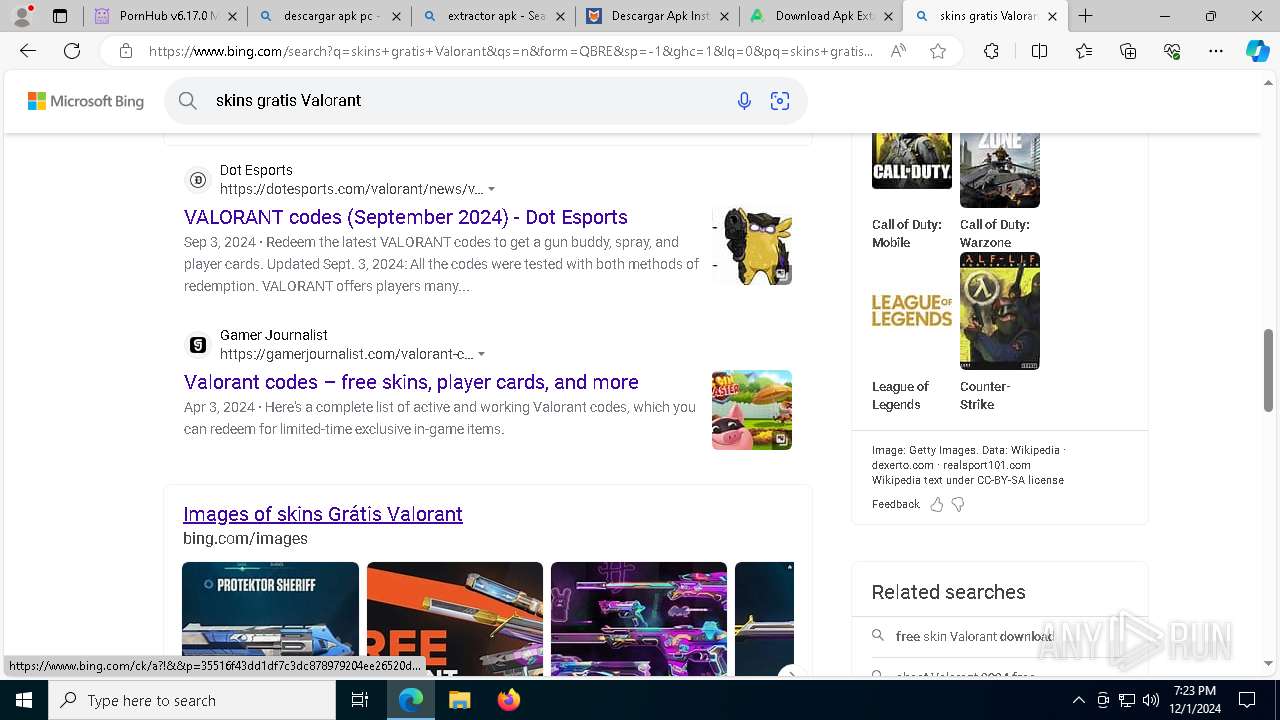Click the thumbs up feedback icon
1280x720 pixels.
937,504
